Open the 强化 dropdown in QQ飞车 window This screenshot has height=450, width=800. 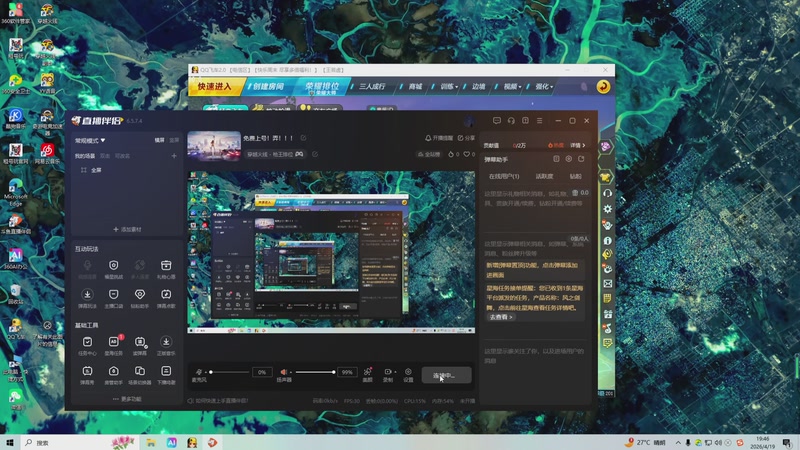pyautogui.click(x=544, y=87)
